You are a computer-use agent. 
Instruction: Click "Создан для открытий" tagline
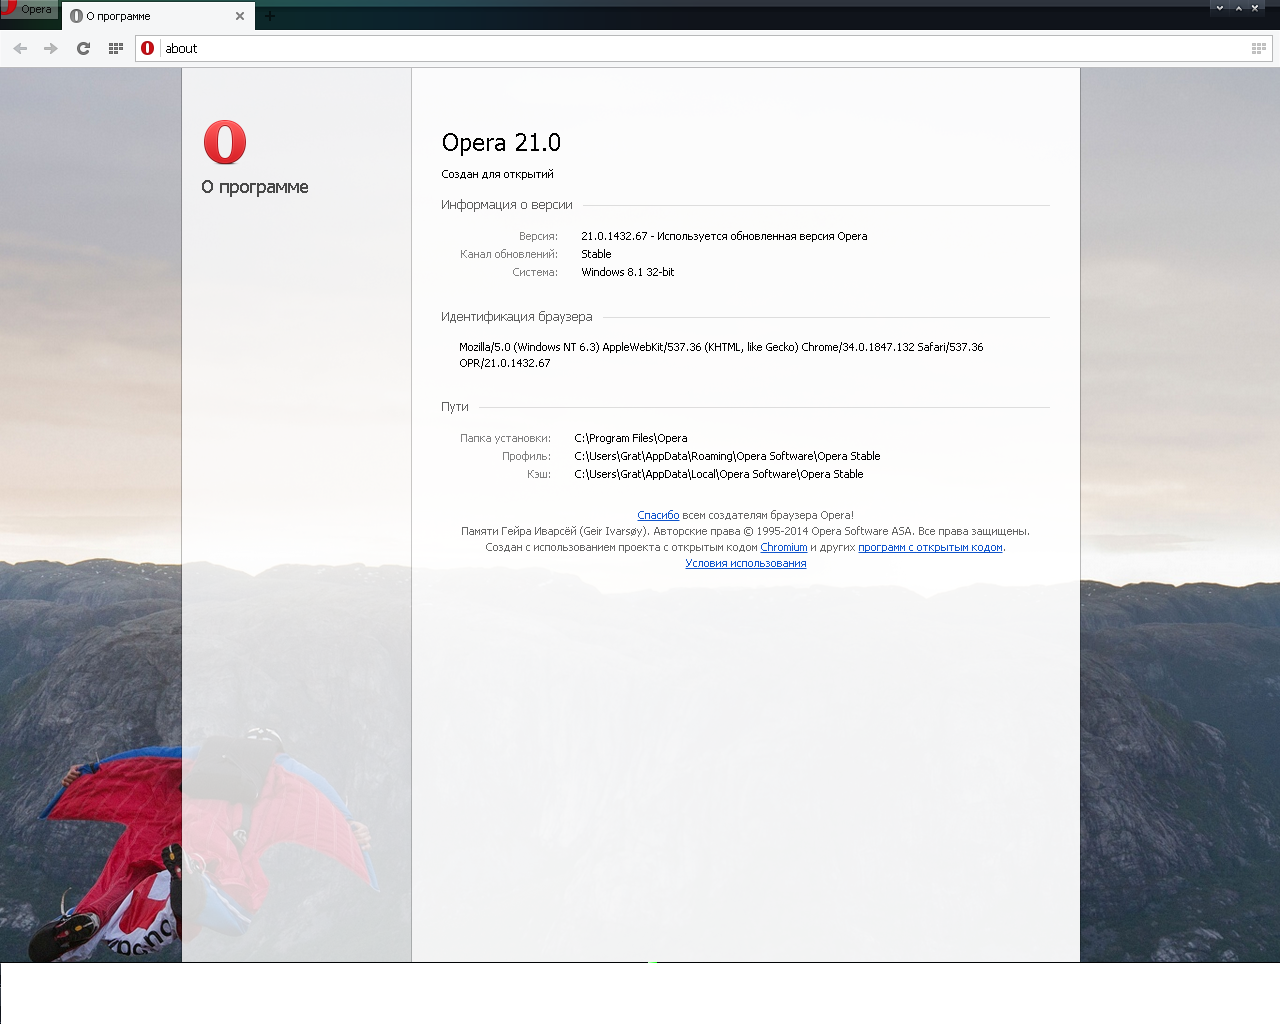point(497,174)
